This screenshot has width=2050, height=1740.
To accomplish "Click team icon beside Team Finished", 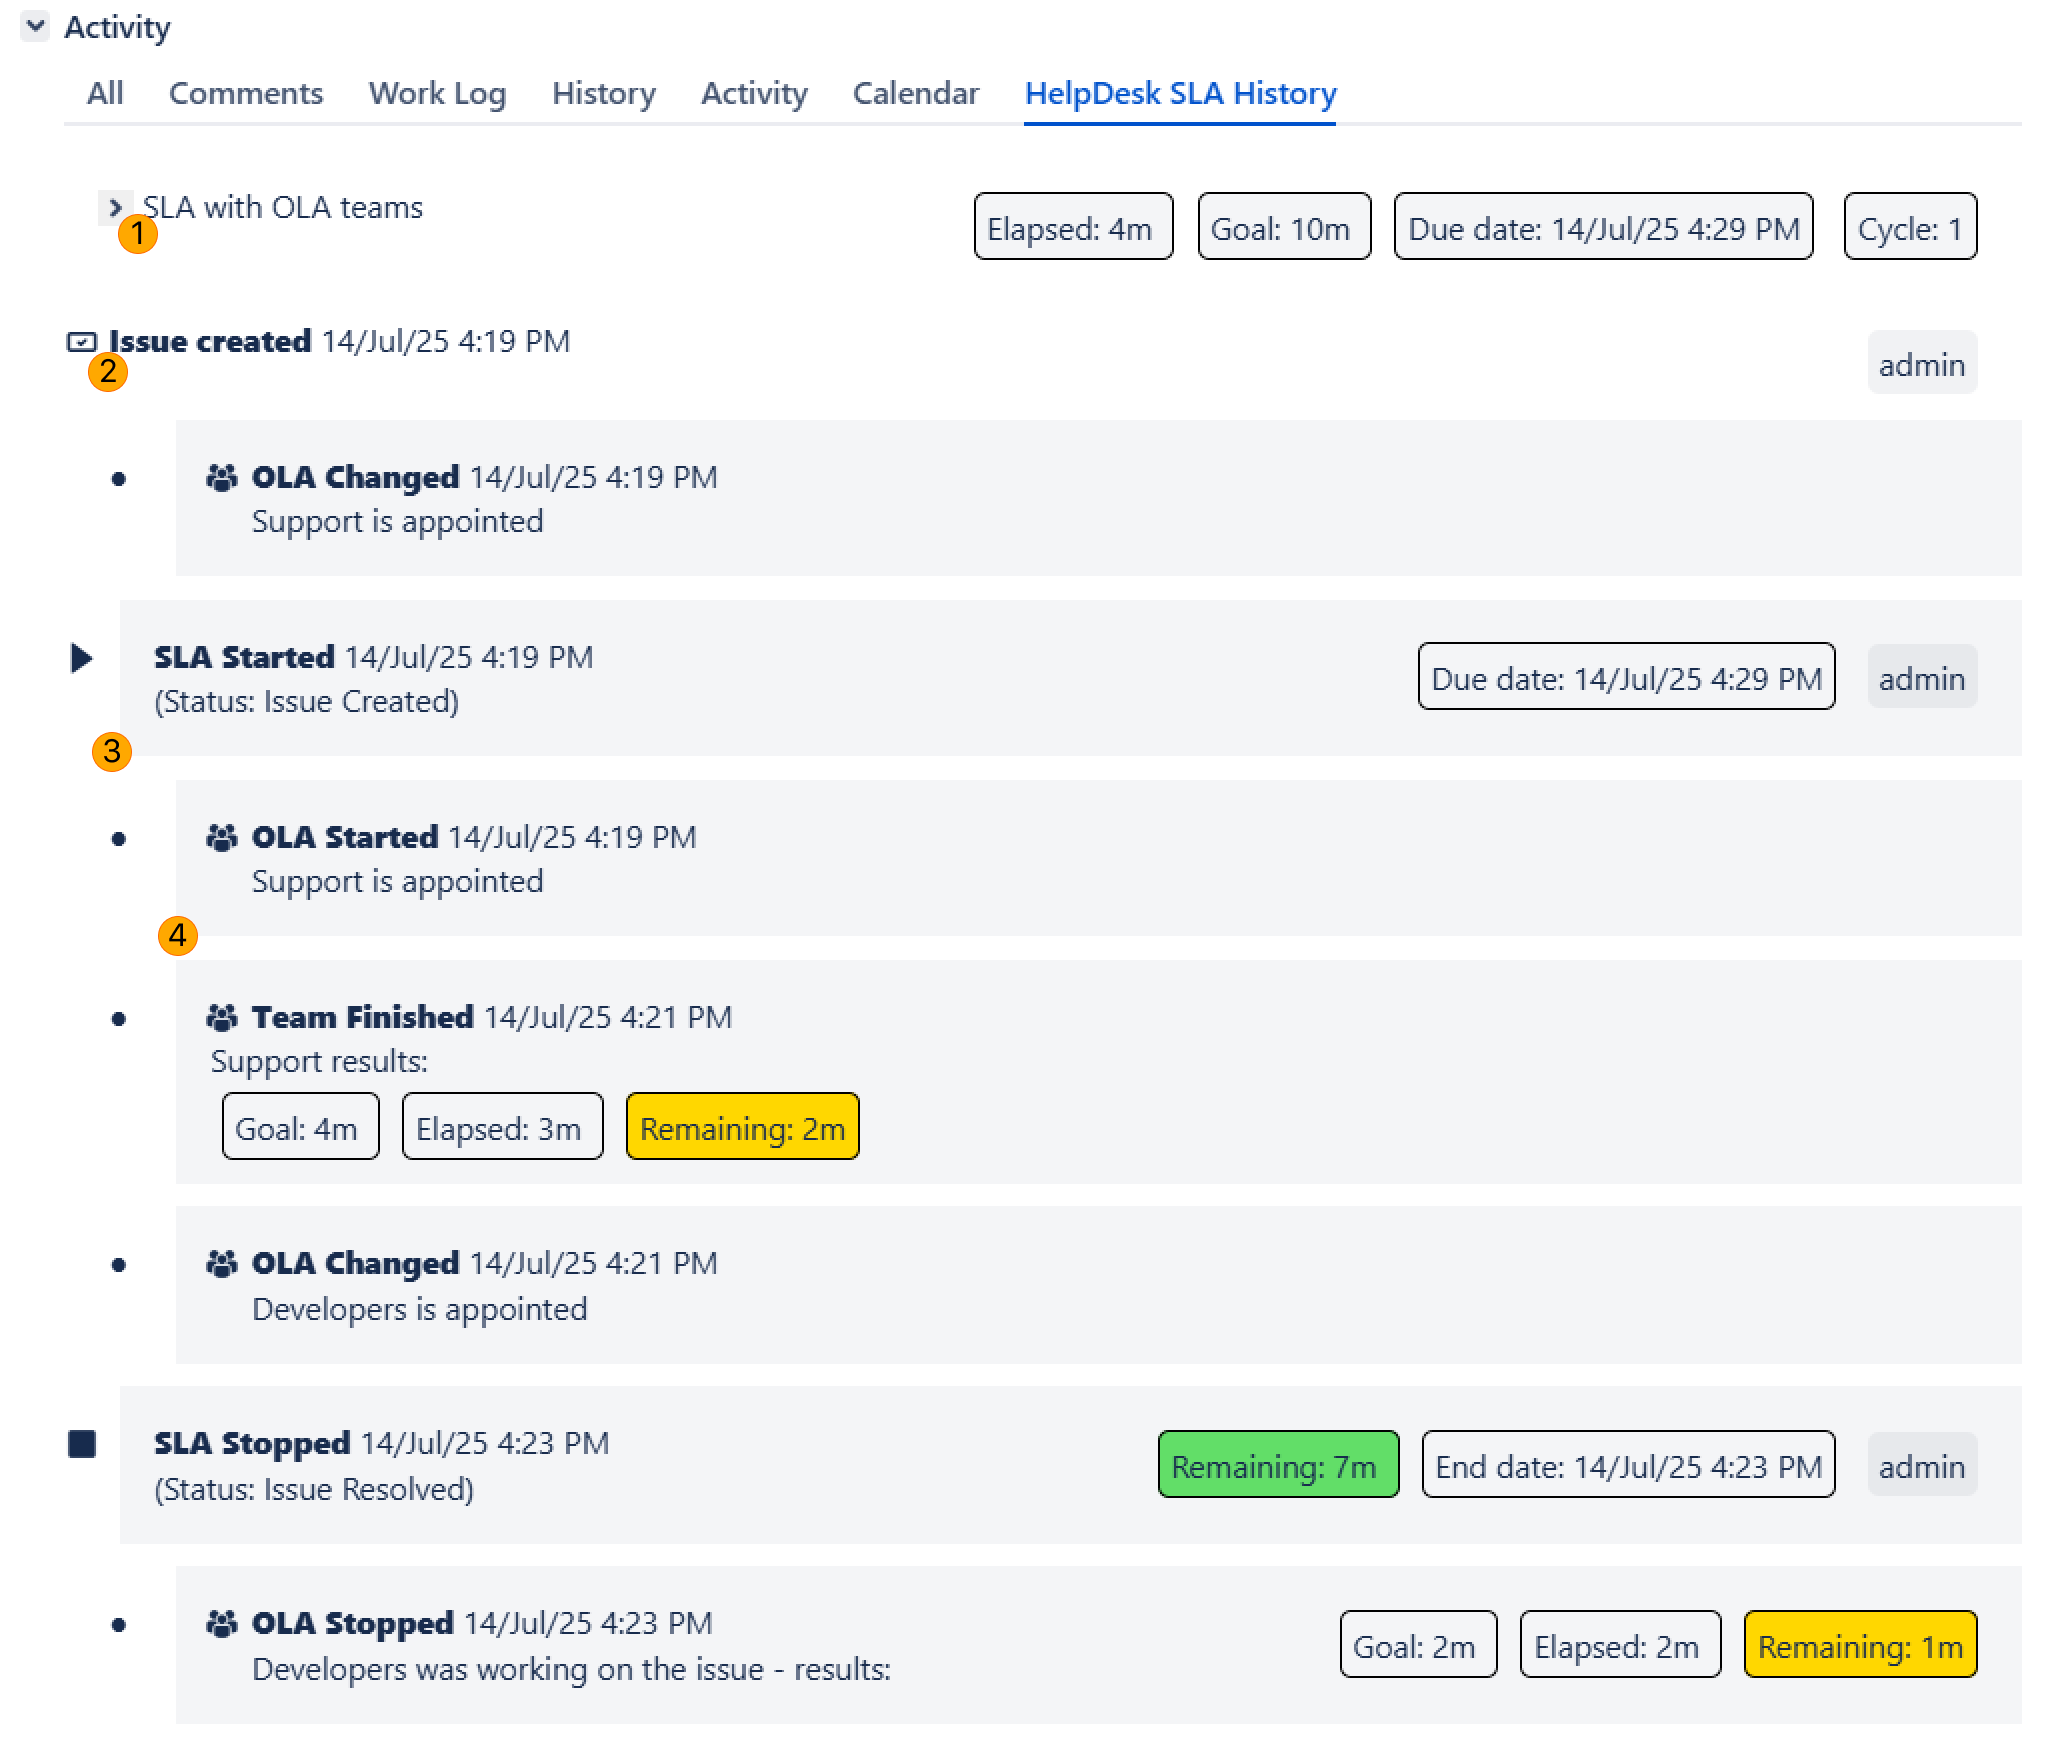I will click(222, 1018).
